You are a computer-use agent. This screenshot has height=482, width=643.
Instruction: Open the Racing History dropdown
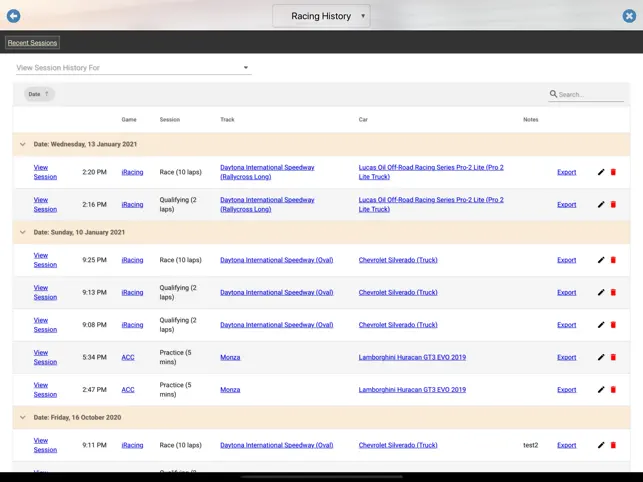(321, 16)
